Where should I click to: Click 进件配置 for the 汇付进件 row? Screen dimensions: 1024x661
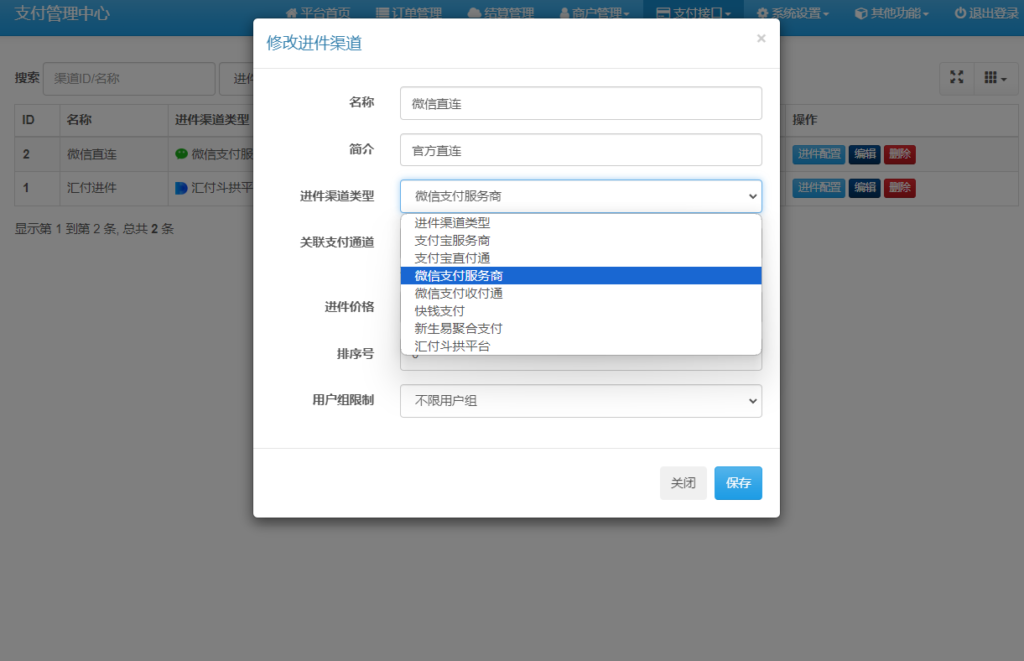pyautogui.click(x=818, y=187)
